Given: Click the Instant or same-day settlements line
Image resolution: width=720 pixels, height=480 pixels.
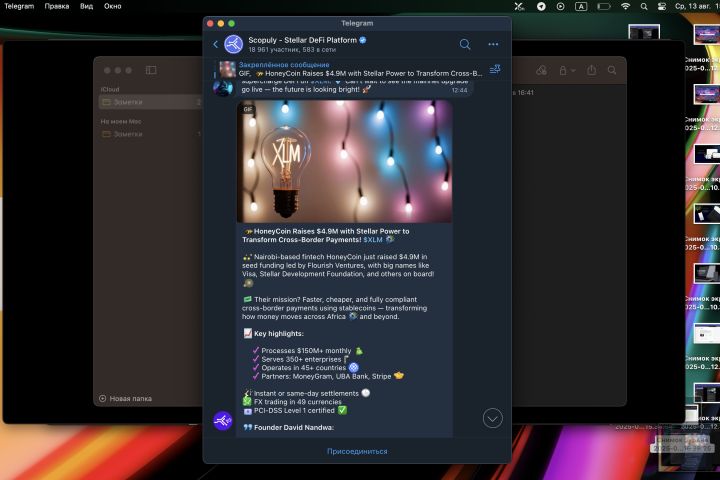Looking at the screenshot, I should [306, 393].
